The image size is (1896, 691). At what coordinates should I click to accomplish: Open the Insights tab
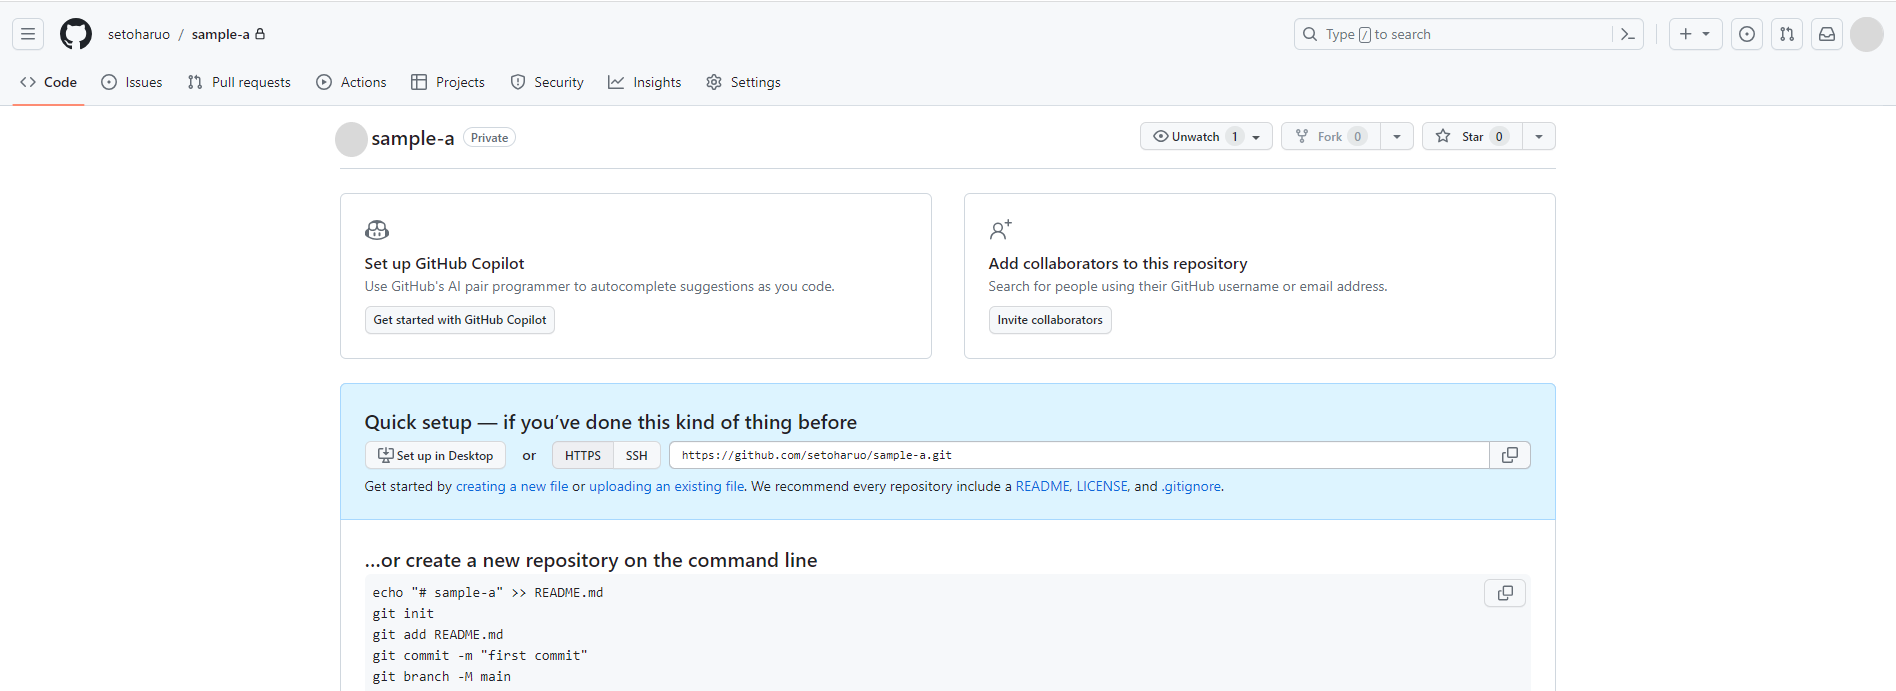pos(645,82)
